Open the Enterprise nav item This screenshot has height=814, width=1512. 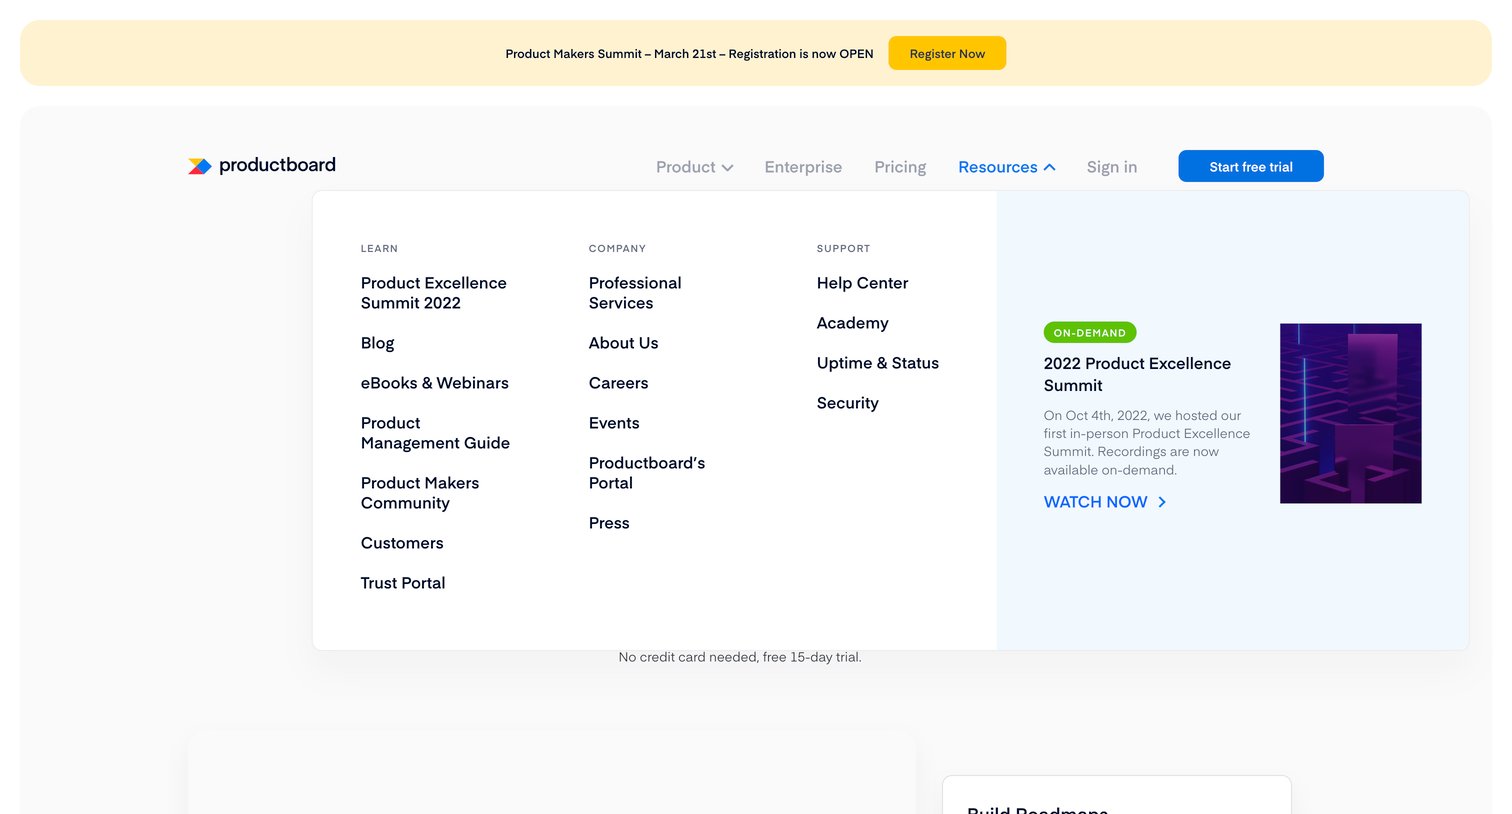point(803,167)
